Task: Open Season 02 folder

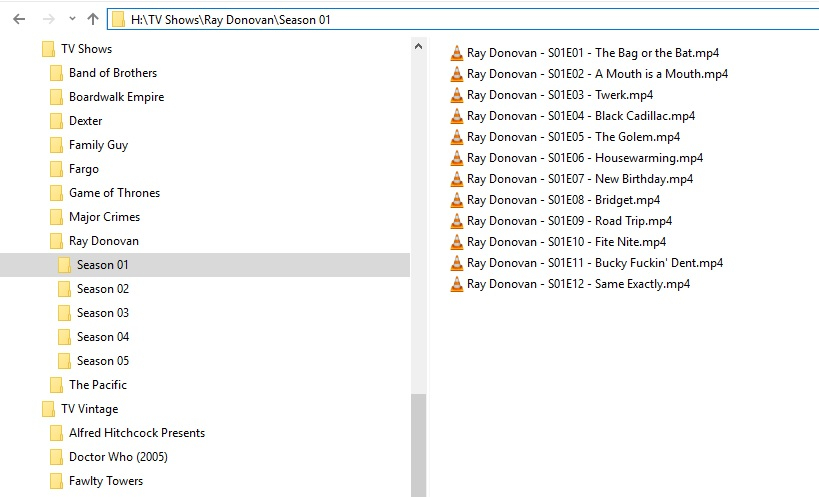Action: (103, 289)
